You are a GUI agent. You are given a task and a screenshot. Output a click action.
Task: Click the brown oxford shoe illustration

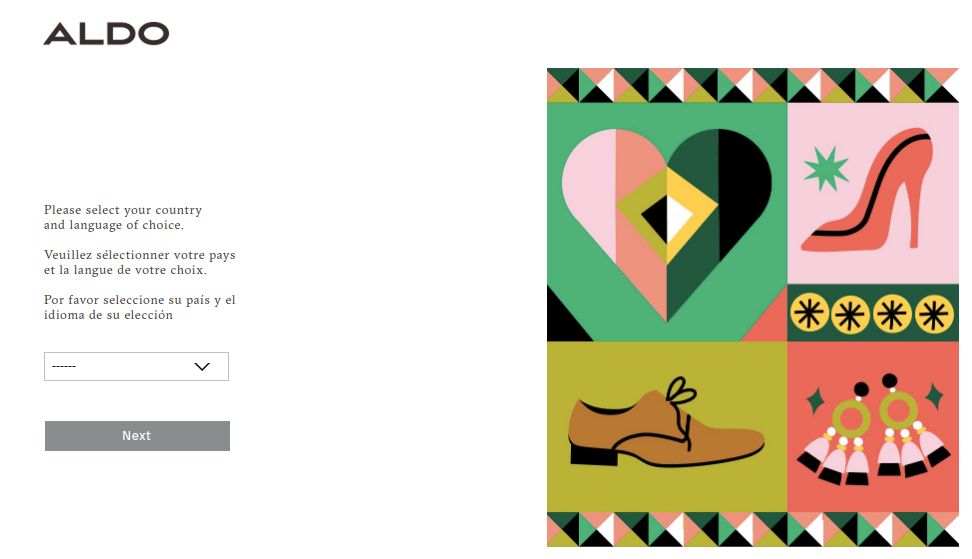click(x=666, y=423)
